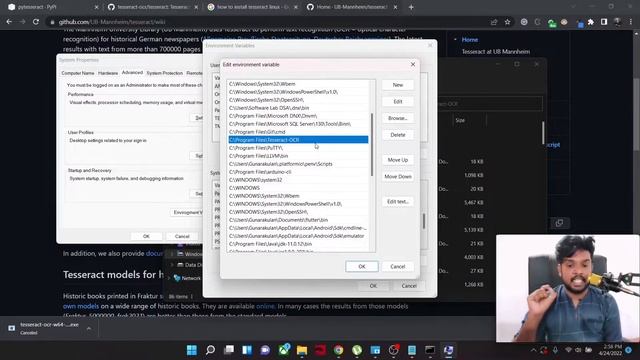
Task: Share this page from the address bar
Action: [494, 22]
